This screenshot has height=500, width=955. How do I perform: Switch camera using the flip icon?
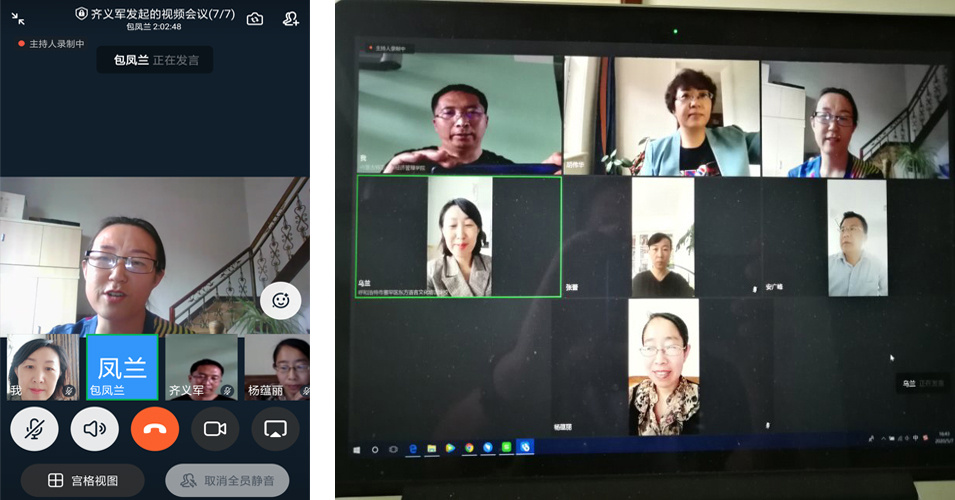[255, 18]
